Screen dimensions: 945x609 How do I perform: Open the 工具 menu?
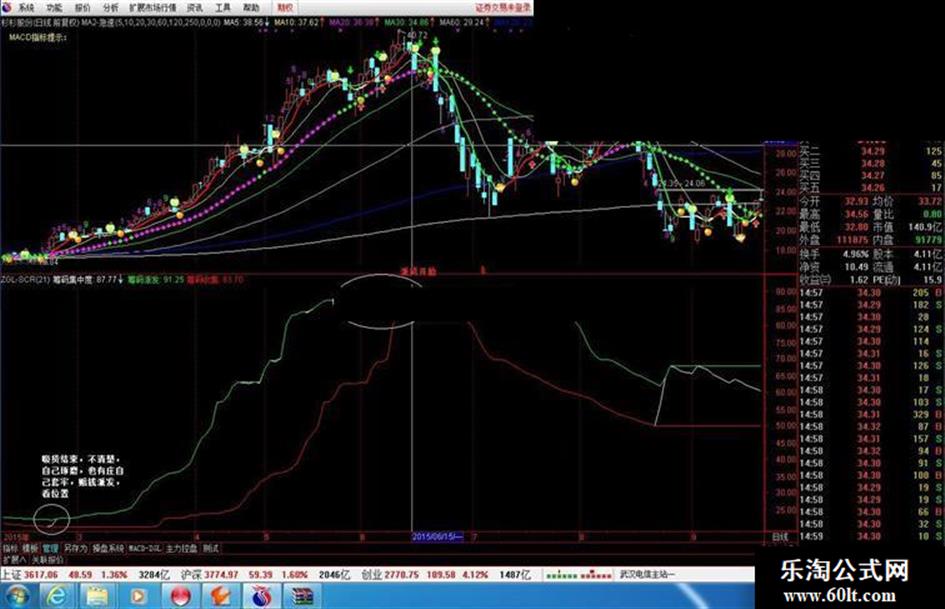coord(223,8)
